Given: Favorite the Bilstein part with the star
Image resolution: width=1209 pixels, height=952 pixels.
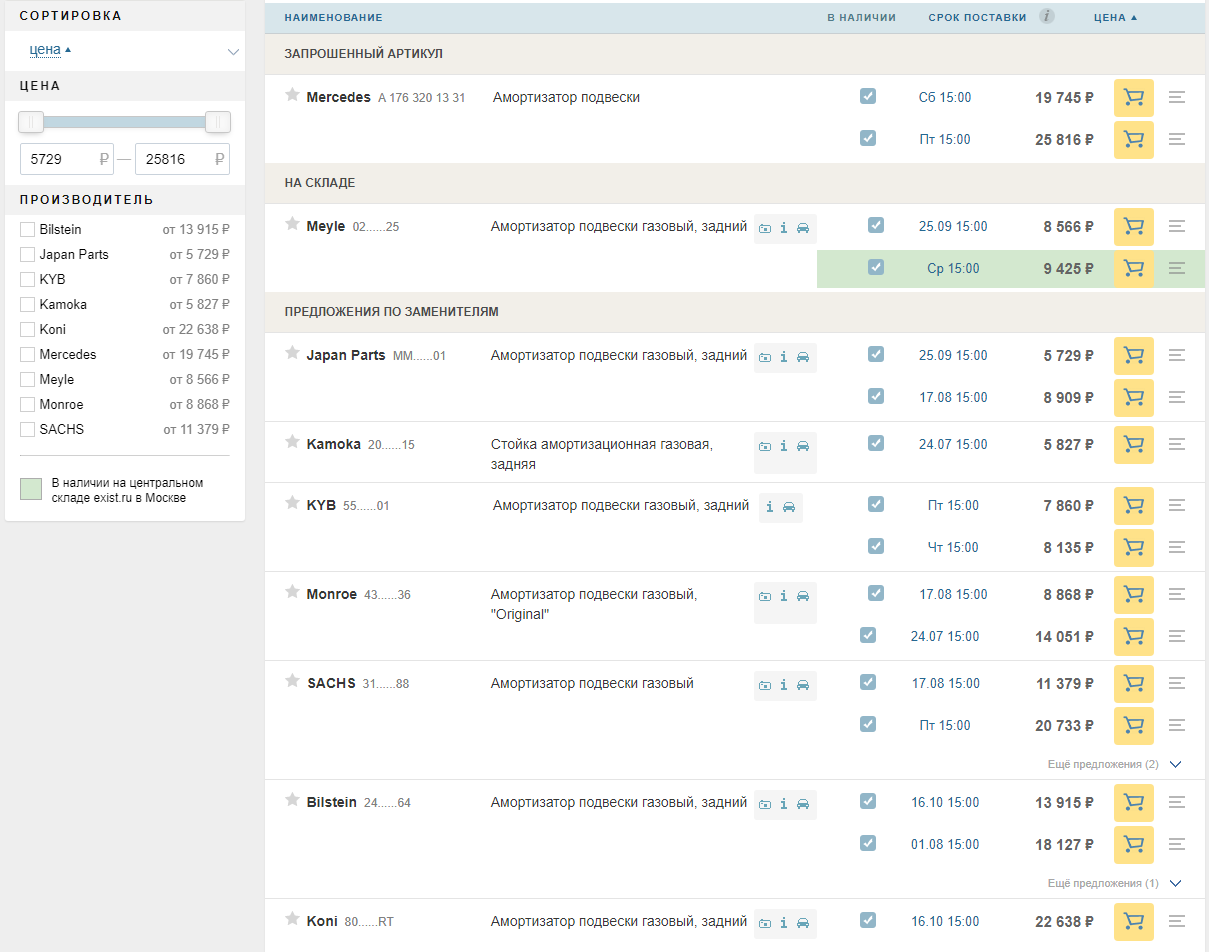Looking at the screenshot, I should (x=292, y=800).
